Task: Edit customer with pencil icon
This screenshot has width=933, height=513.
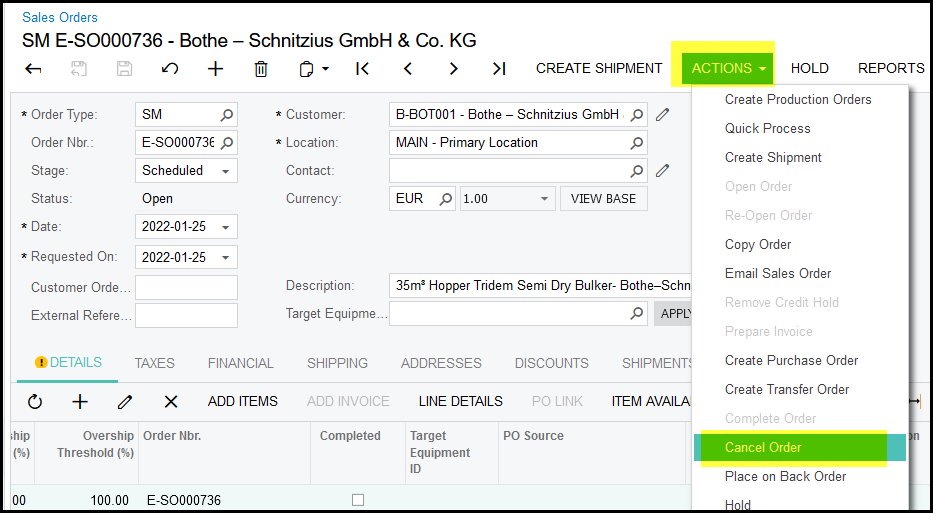Action: pos(662,114)
